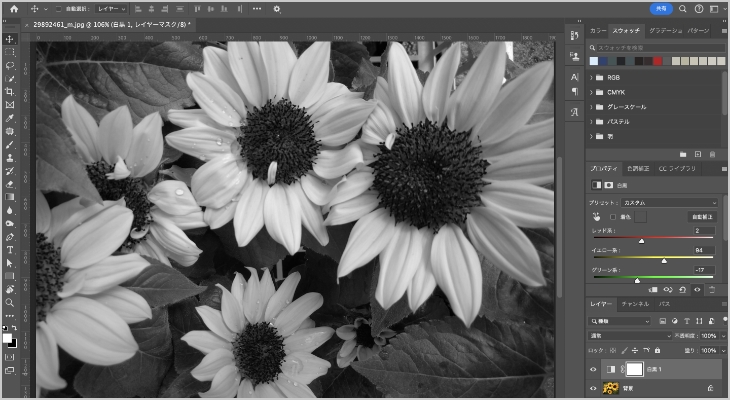730x400 pixels.
Task: Open workspace switcher icon at top right
Action: (x=714, y=9)
